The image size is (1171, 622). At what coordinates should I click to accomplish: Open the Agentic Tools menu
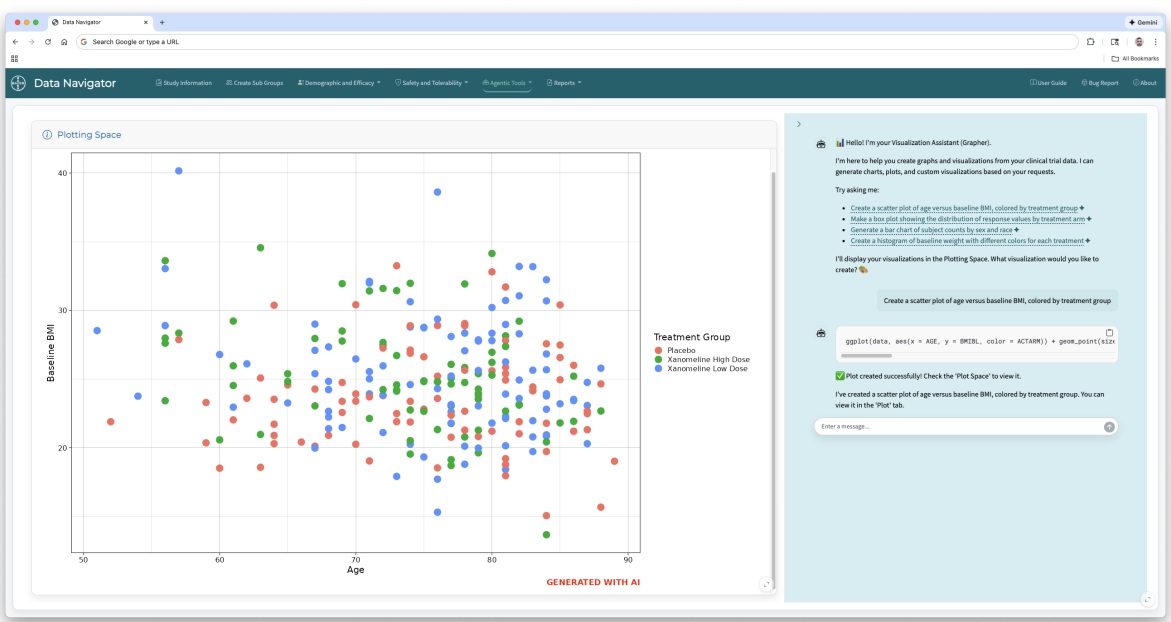click(507, 83)
